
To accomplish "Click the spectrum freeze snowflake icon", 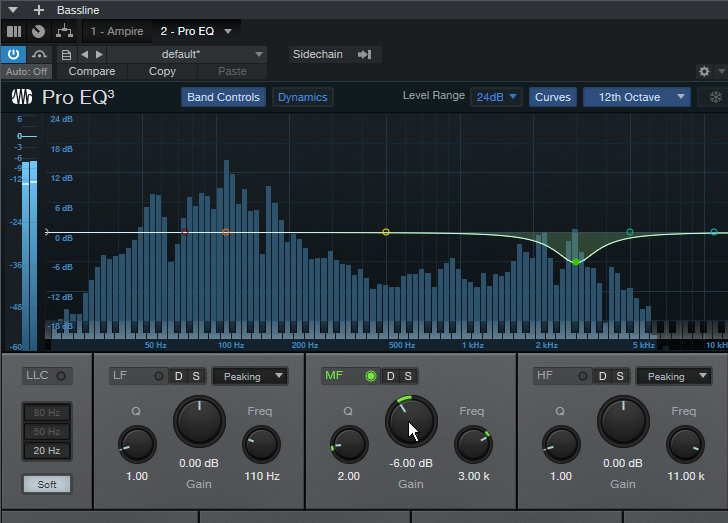I will pos(715,97).
